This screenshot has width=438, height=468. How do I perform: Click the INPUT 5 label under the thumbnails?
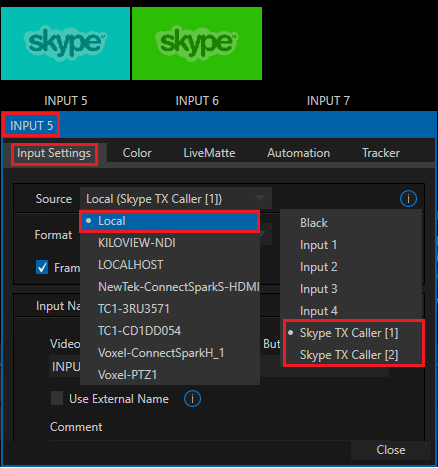click(66, 101)
